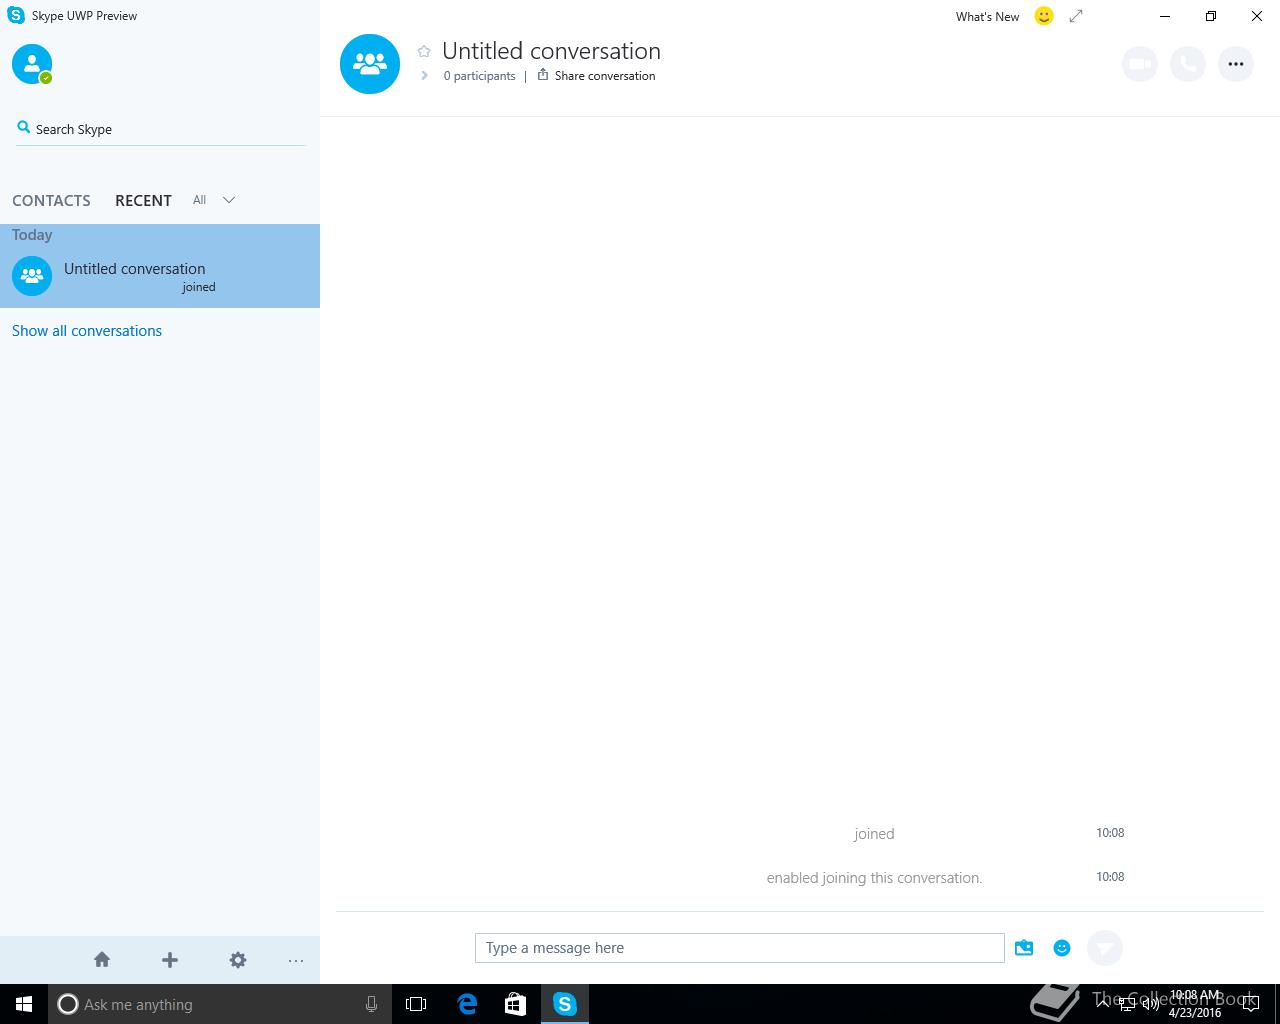Click the 'enabled joining this conversation.' message
Viewport: 1280px width, 1024px height.
tap(874, 878)
